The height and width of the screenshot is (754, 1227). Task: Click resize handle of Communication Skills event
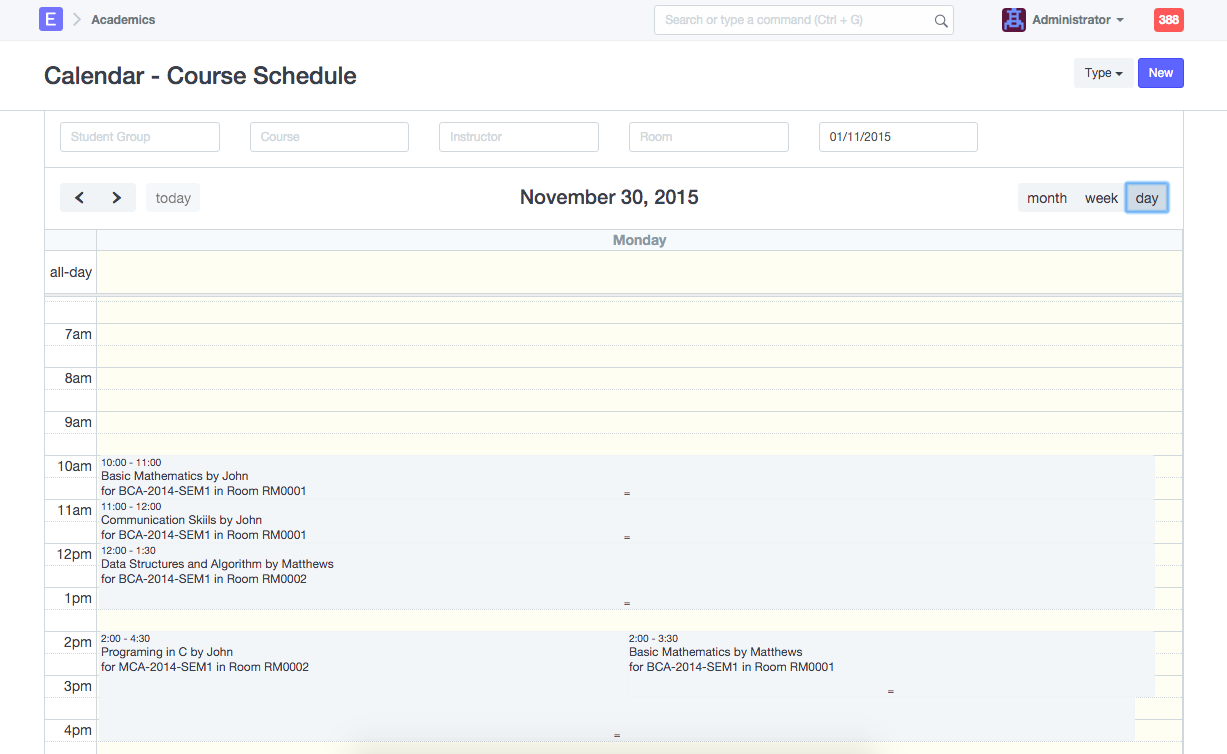coord(627,538)
